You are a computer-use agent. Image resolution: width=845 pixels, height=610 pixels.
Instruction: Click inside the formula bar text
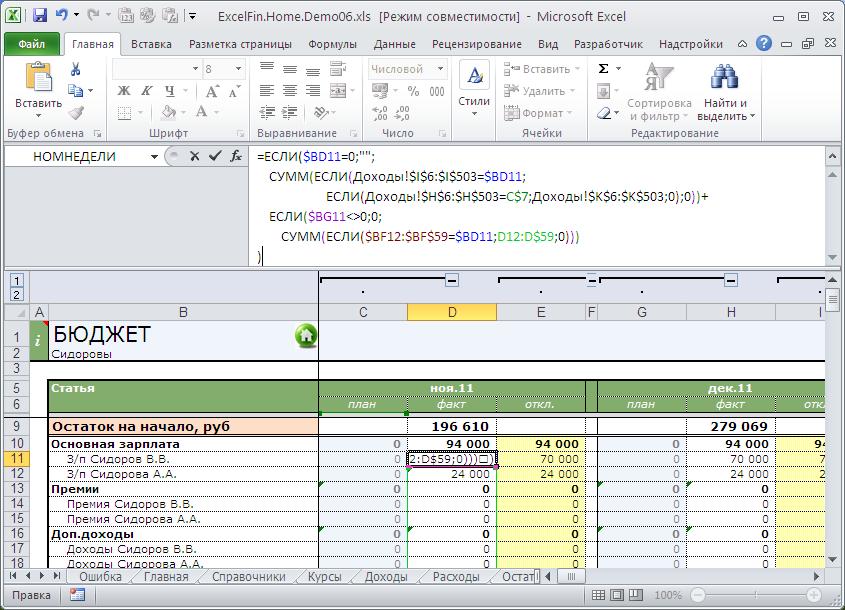(x=536, y=206)
